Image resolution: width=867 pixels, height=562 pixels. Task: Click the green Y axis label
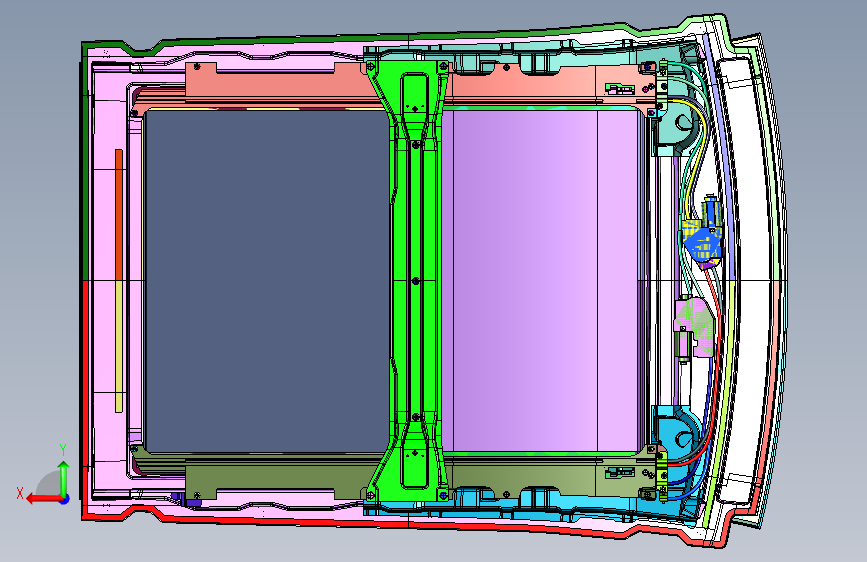tap(63, 450)
